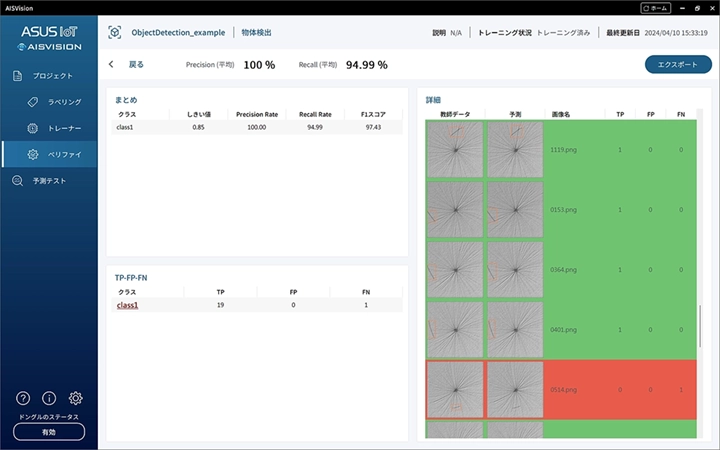The height and width of the screenshot is (450, 720).
Task: Open the info circle icon
Action: point(49,398)
